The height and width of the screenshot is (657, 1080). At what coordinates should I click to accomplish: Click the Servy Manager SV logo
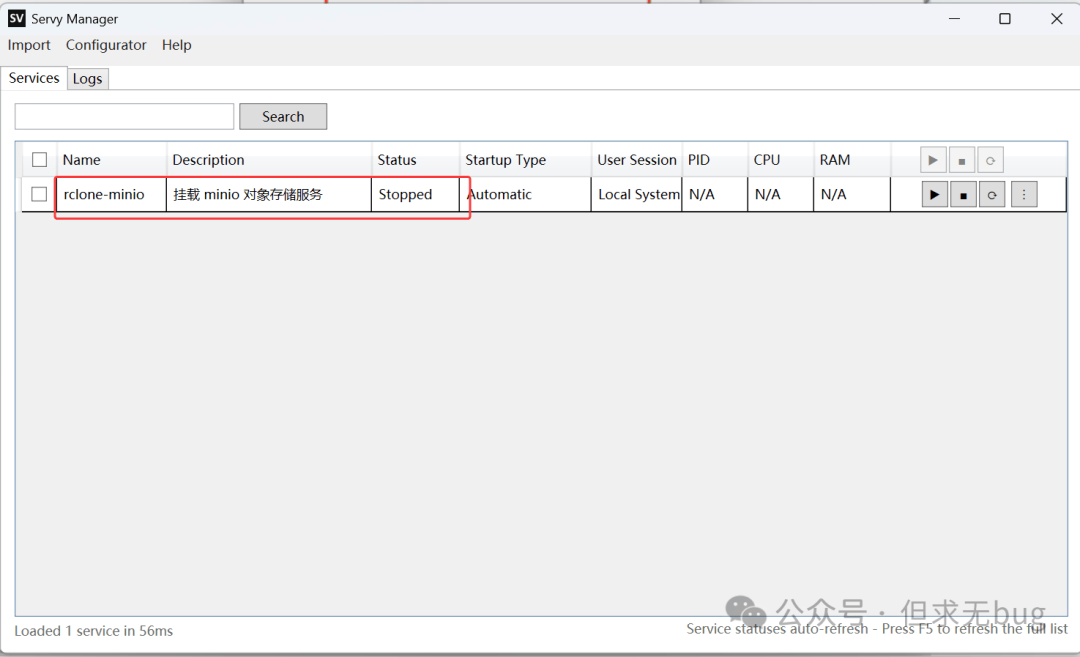point(16,18)
